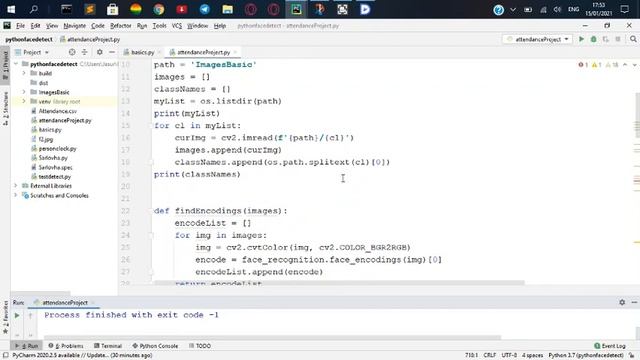
Task: Select Attendance.csv in project tree
Action: 58,111
